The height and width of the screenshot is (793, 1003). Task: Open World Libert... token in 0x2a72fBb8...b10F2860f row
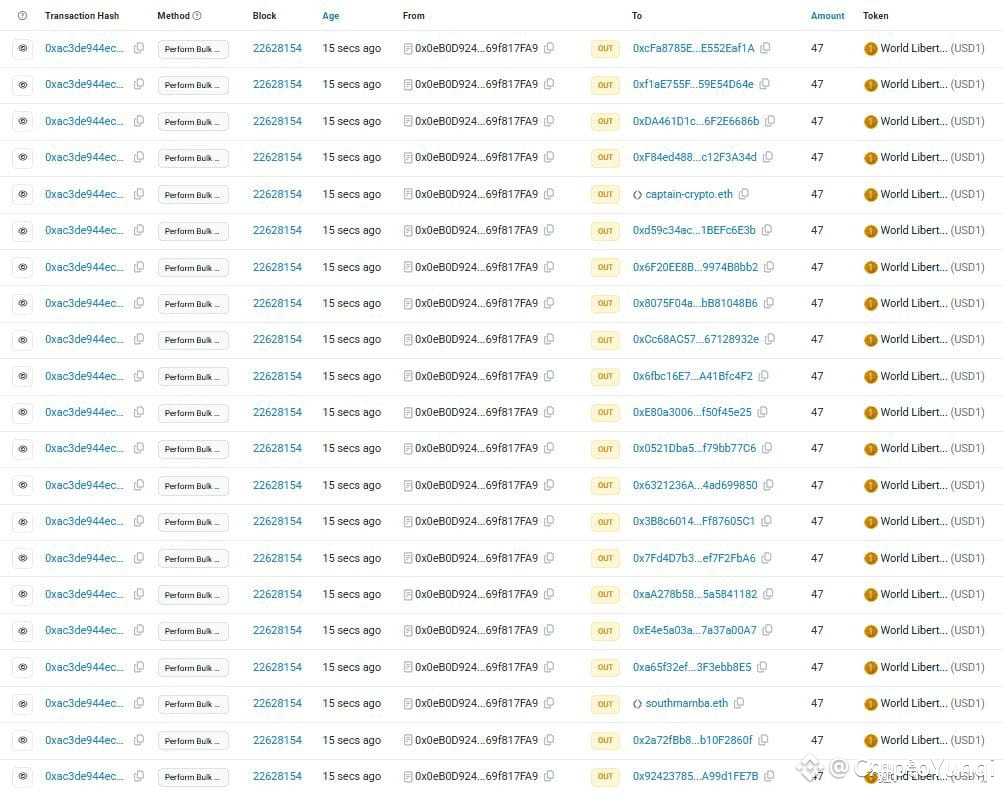click(913, 740)
